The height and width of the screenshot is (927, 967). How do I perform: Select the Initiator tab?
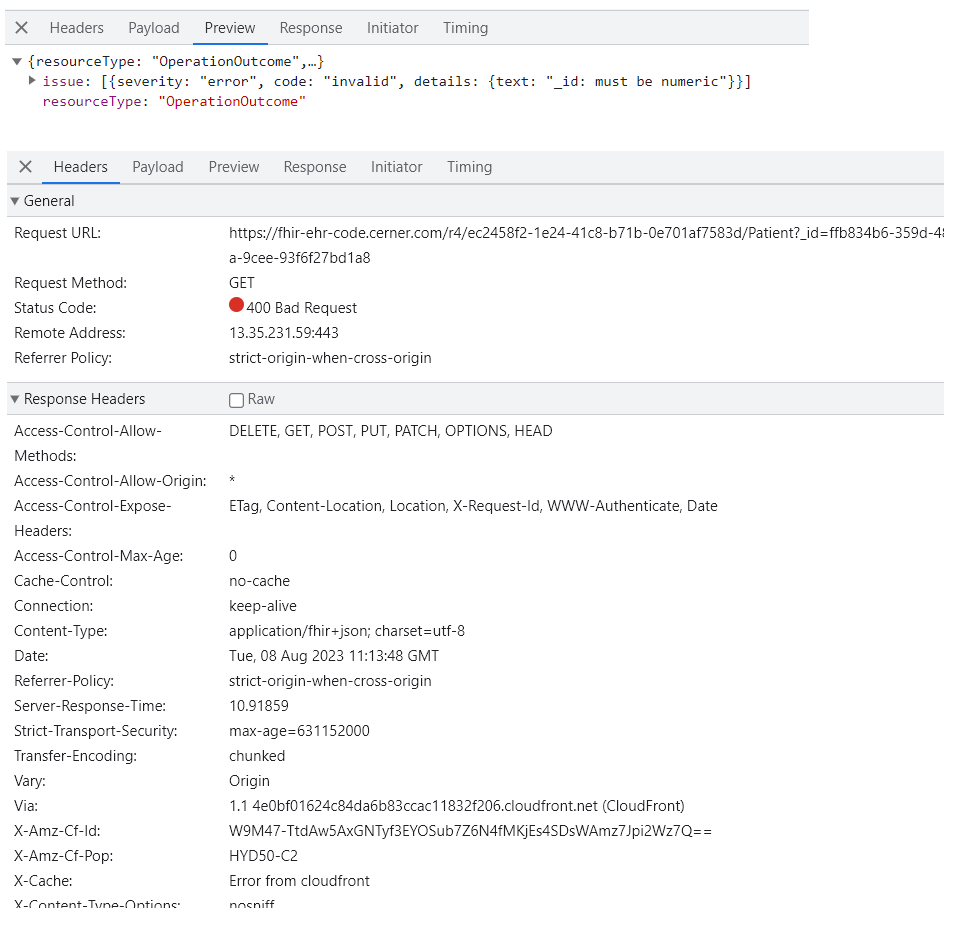(x=392, y=28)
